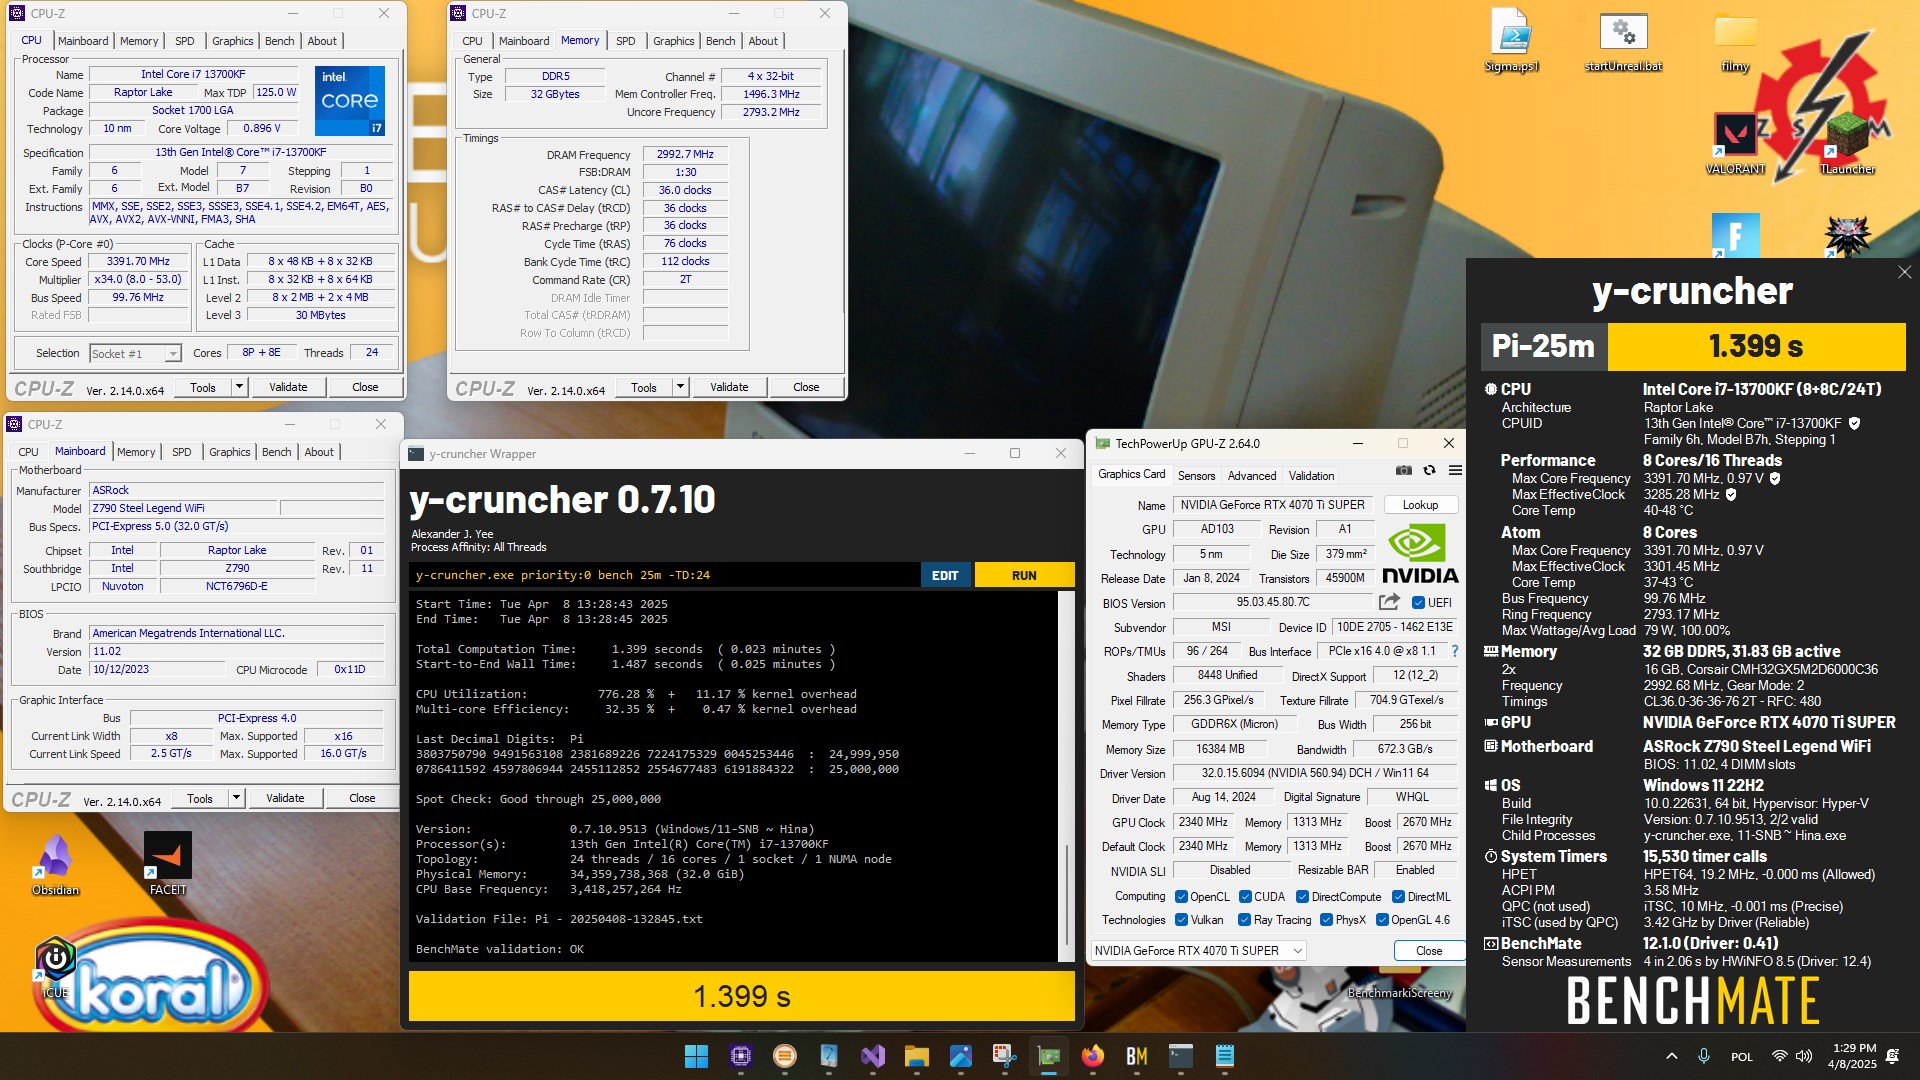Screen dimensions: 1920x1080
Task: Click the BIOS export share icon in GPU-Z
Action: coord(1389,602)
